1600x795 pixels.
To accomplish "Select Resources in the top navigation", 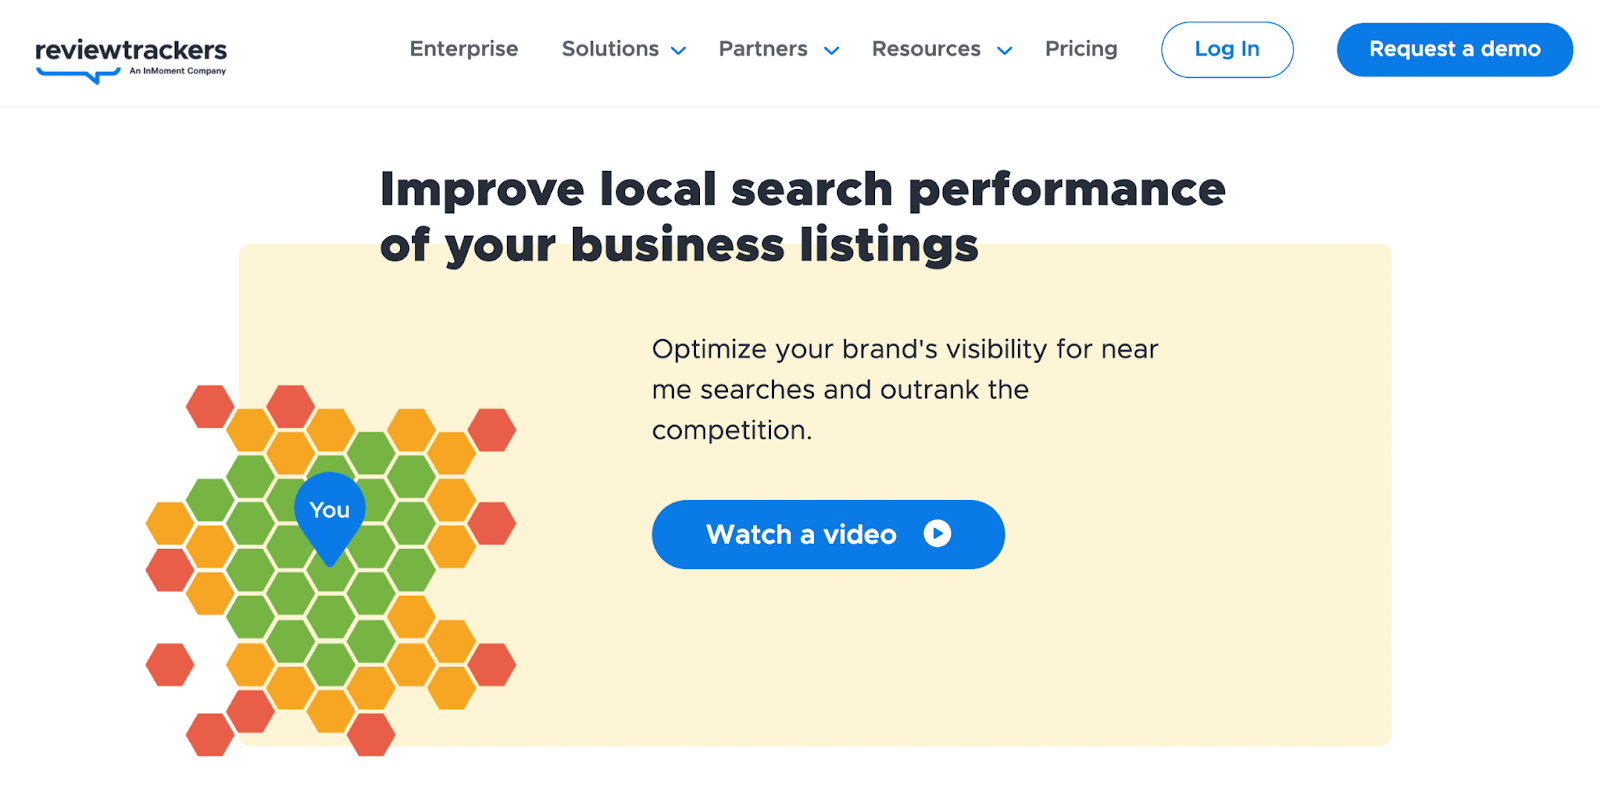I will (x=926, y=48).
